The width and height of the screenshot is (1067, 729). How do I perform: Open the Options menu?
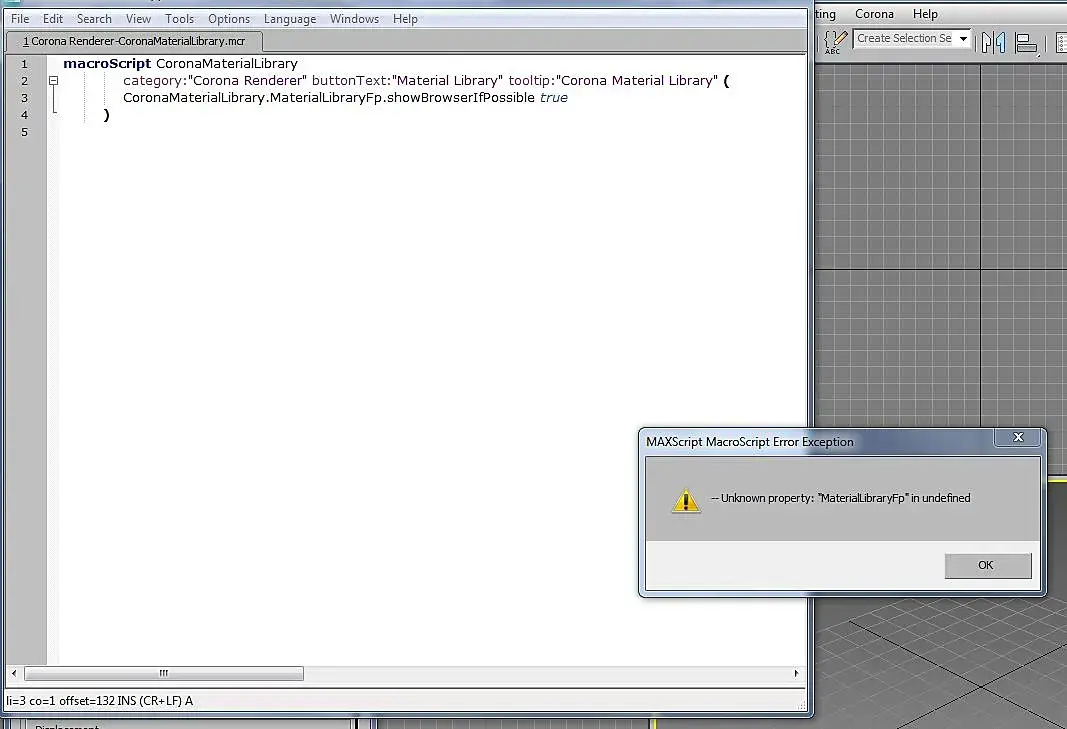229,19
